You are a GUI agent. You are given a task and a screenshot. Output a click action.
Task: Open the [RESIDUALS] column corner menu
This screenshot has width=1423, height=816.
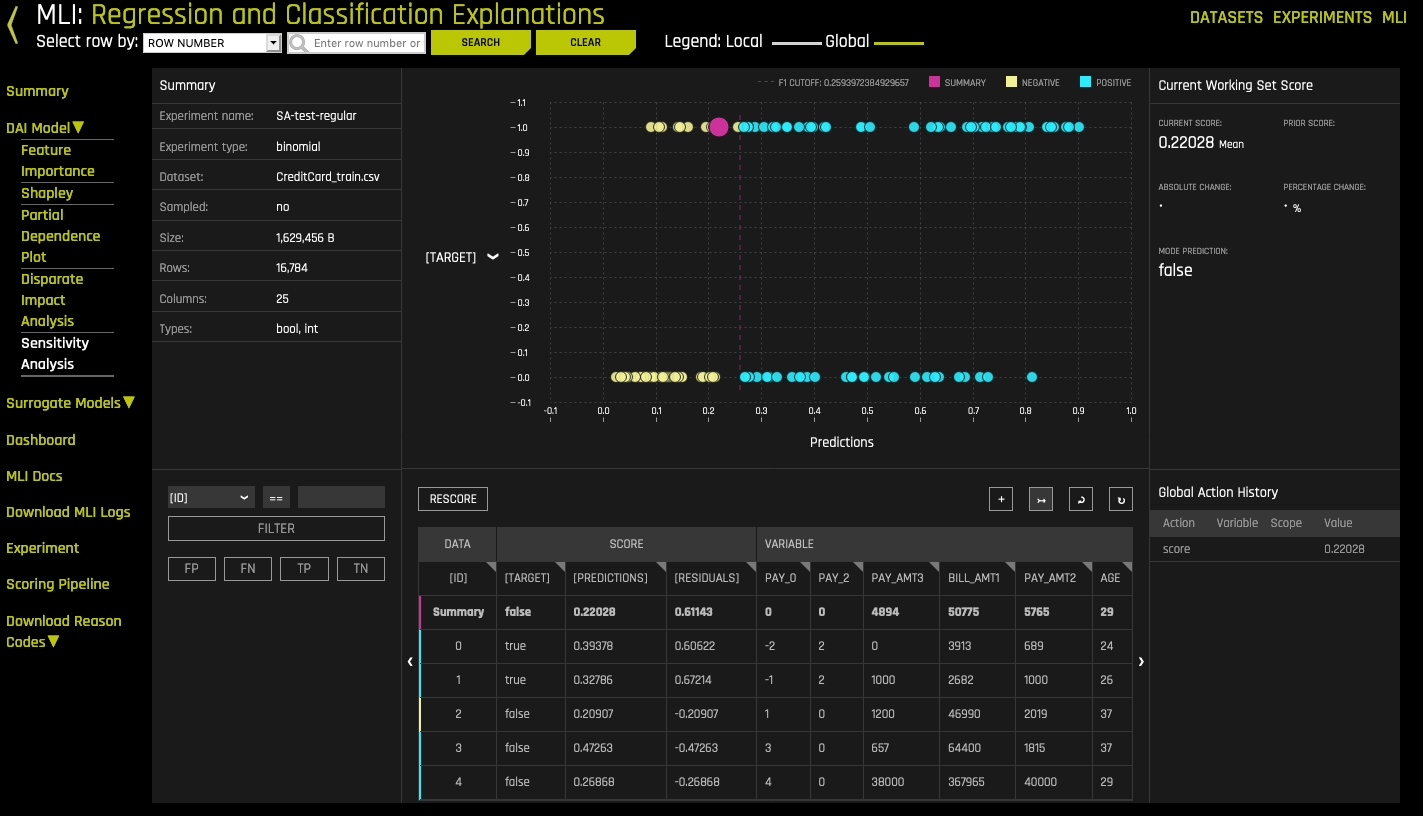[751, 567]
